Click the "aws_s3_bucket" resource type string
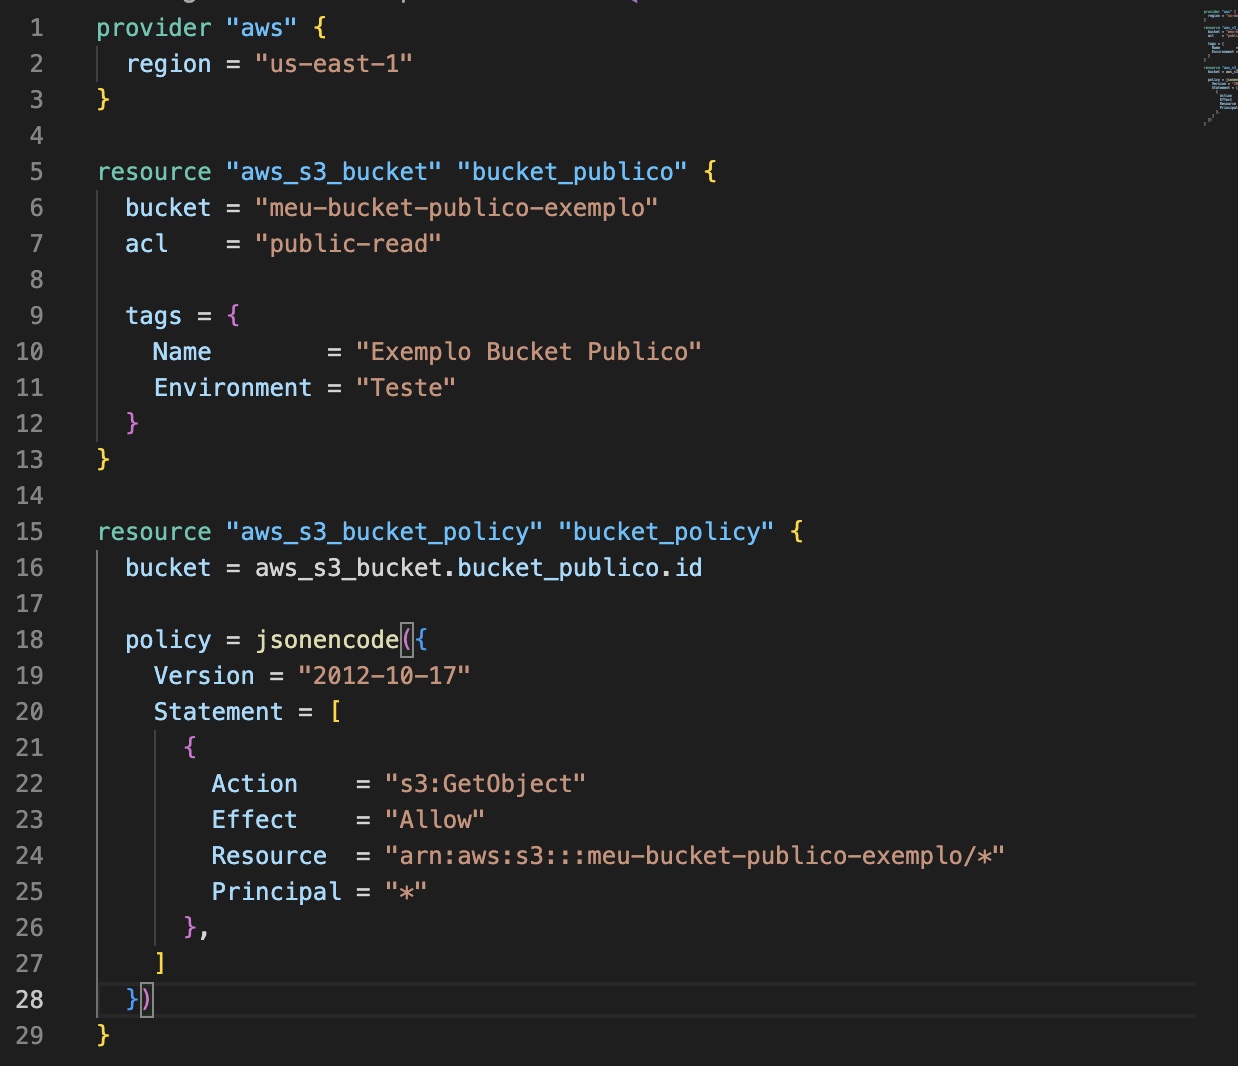The height and width of the screenshot is (1066, 1238). 334,173
